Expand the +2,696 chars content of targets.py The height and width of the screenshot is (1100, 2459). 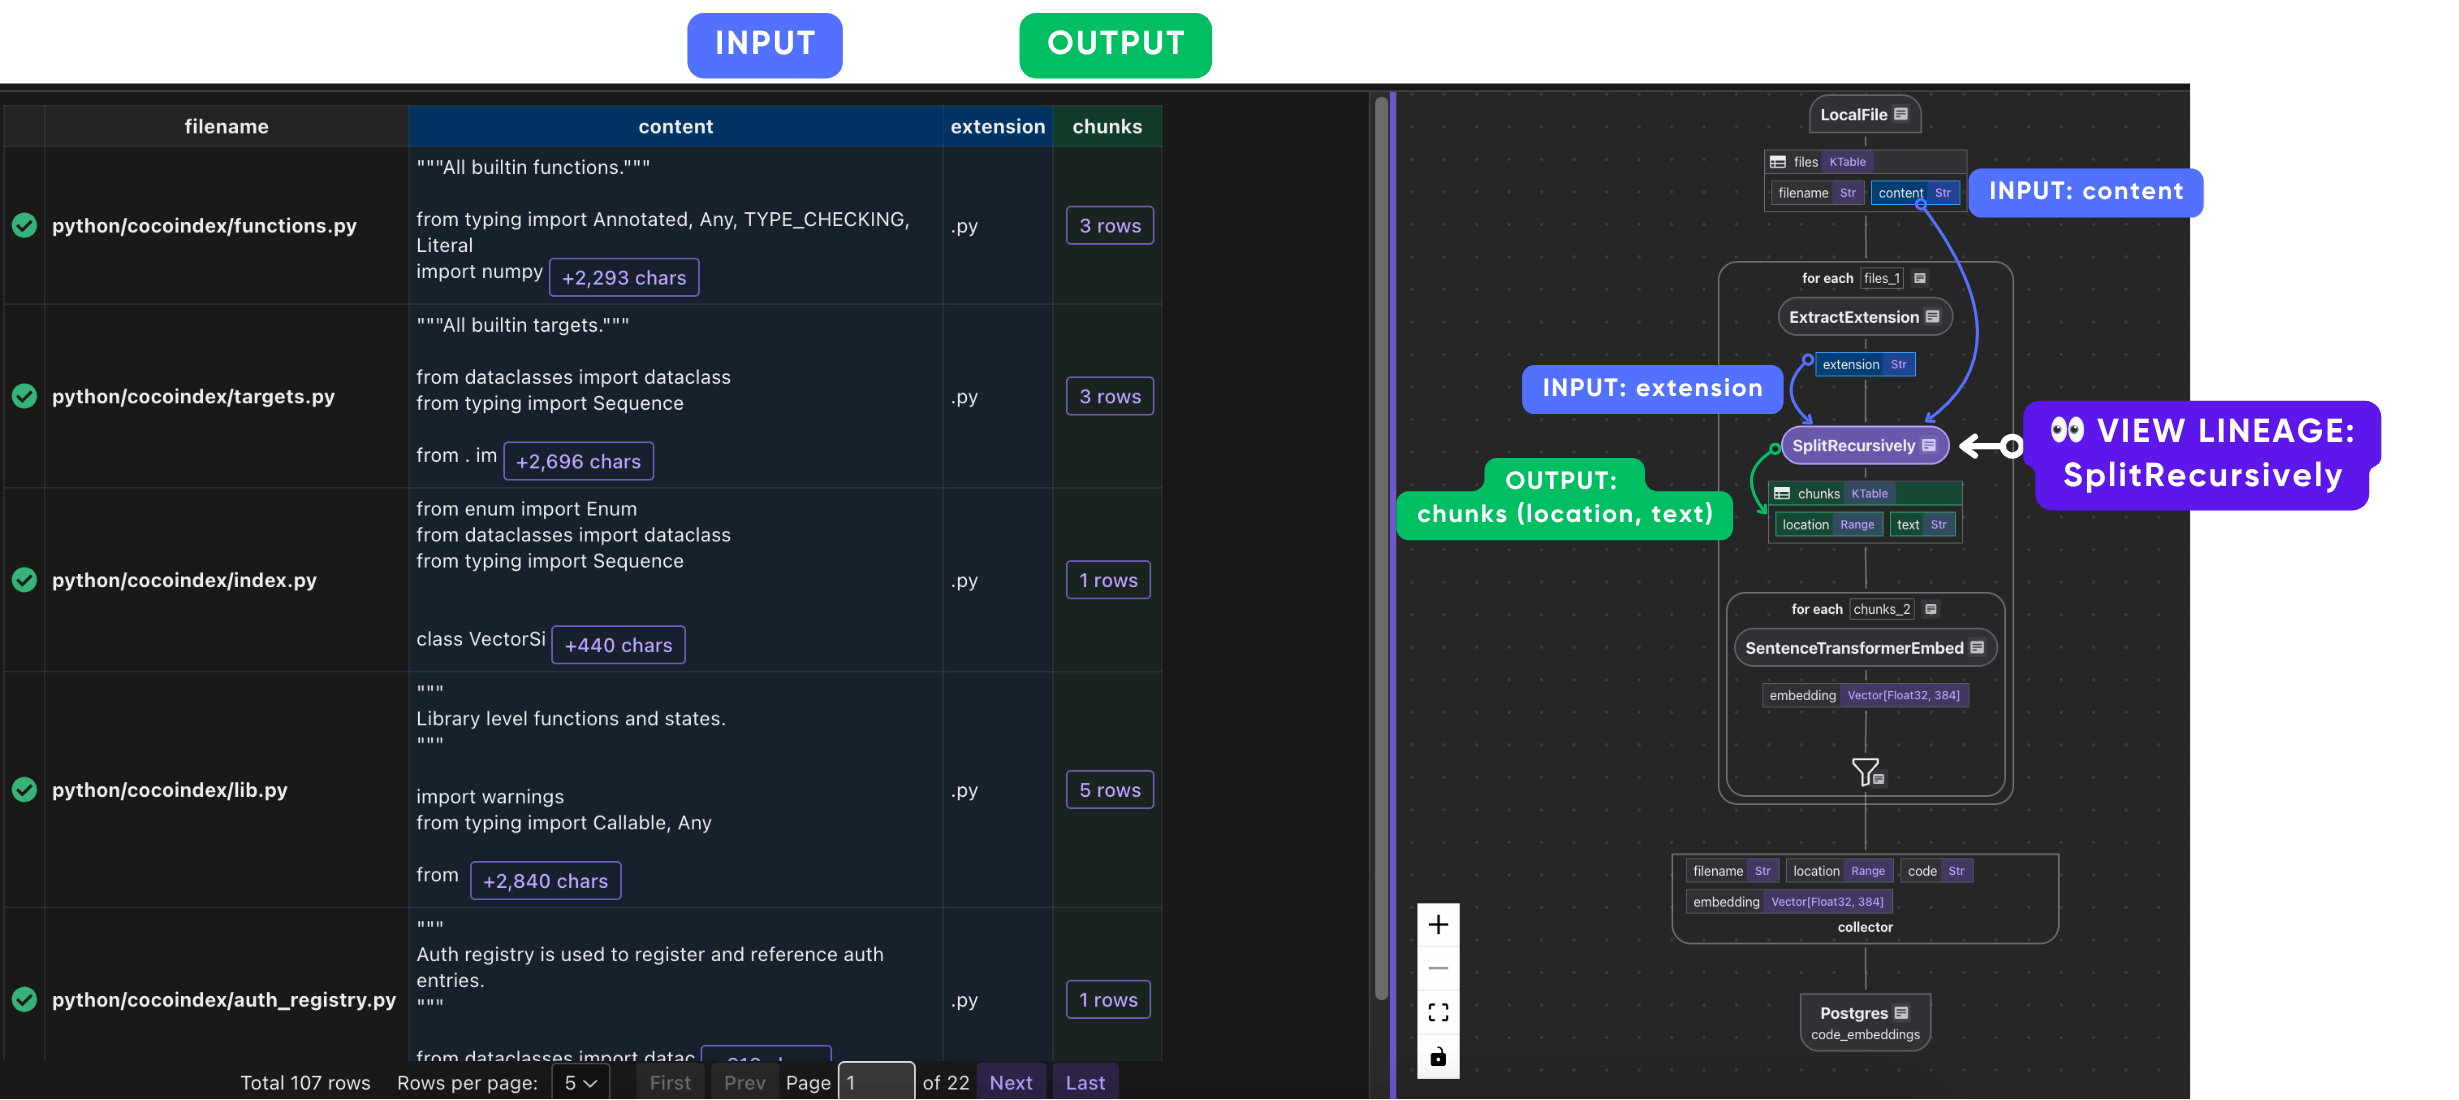pos(579,462)
